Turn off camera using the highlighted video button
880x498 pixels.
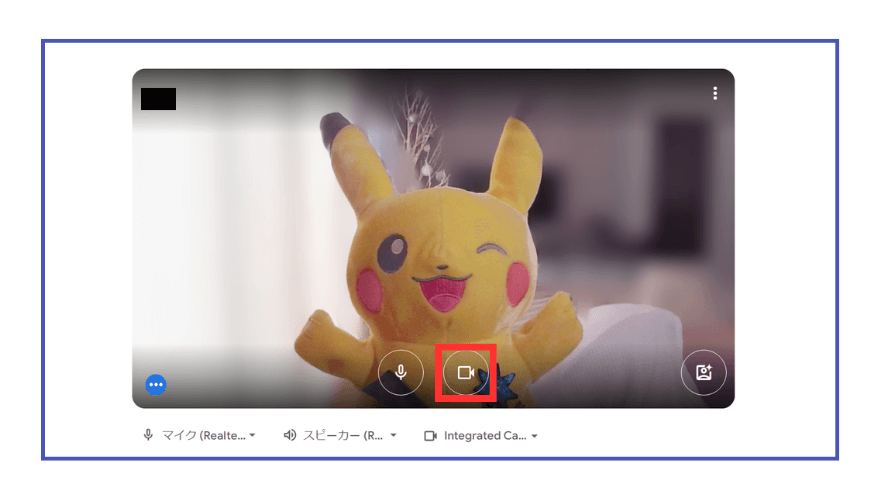click(x=465, y=372)
